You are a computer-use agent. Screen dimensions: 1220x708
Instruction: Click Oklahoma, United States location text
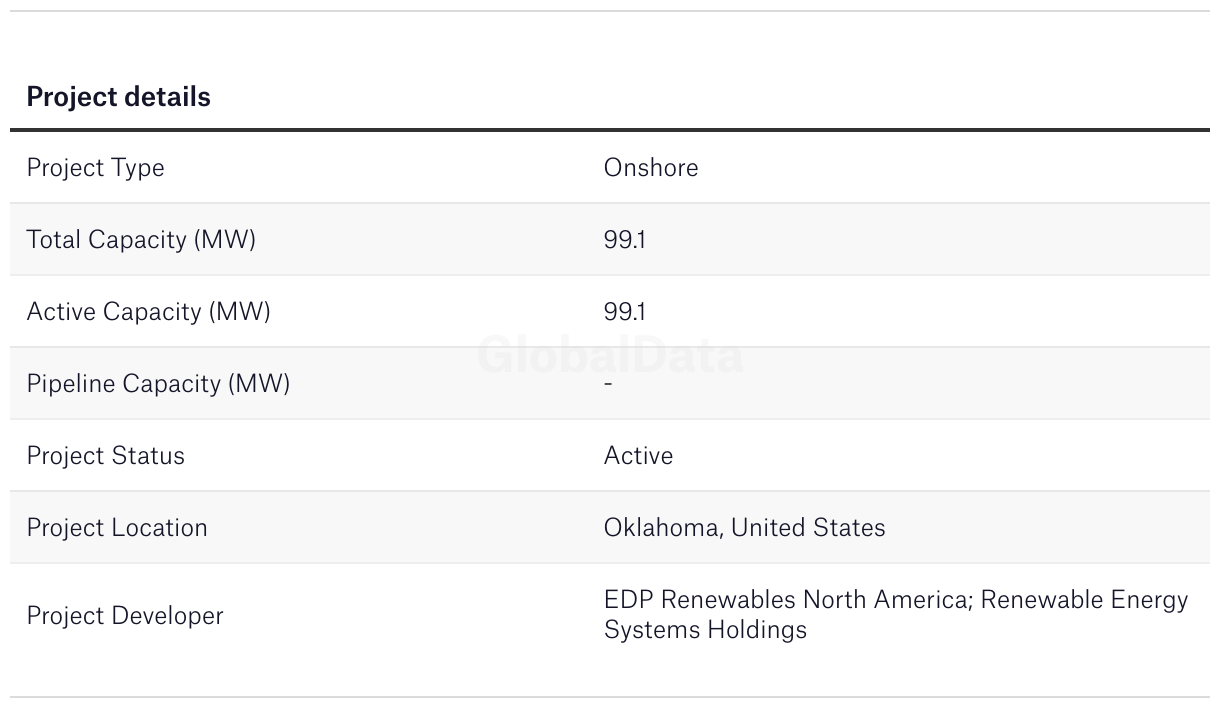tap(744, 527)
